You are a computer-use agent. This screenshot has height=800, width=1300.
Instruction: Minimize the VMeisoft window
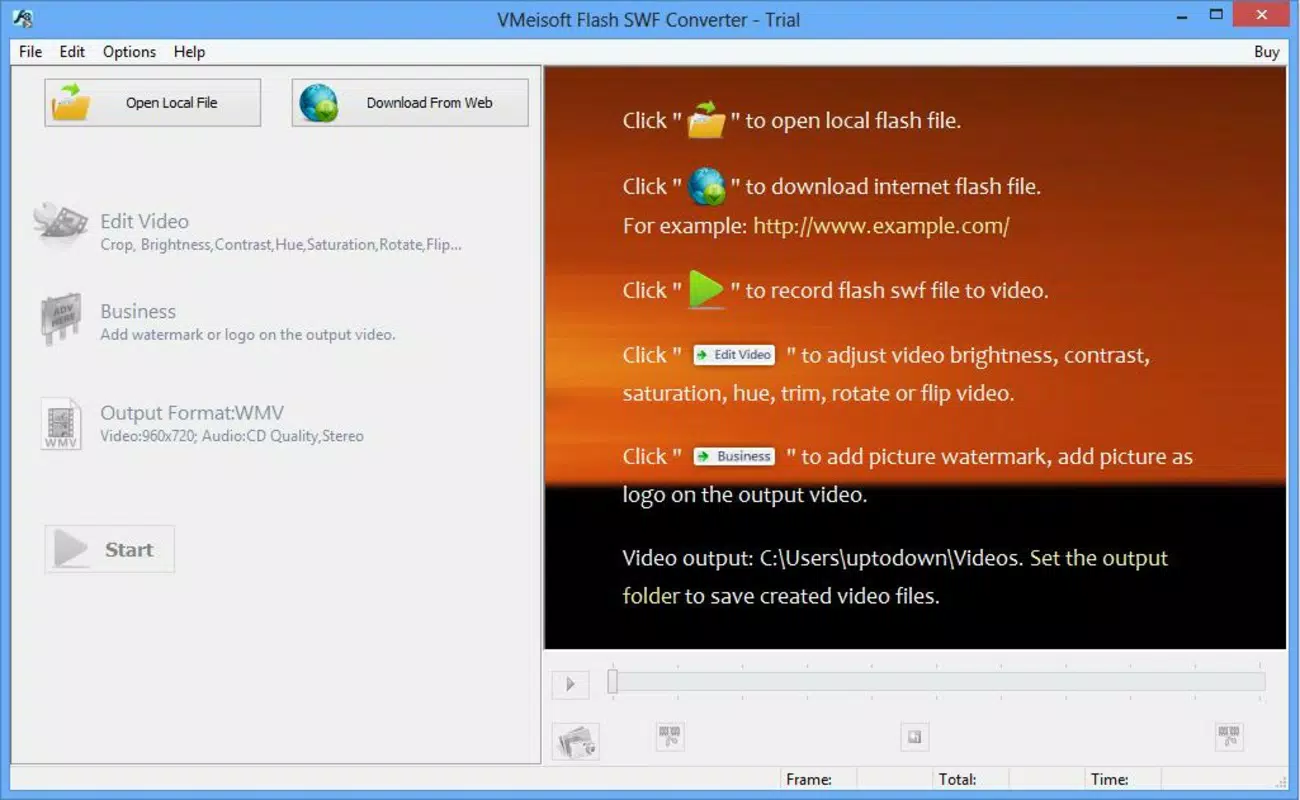coord(1181,15)
